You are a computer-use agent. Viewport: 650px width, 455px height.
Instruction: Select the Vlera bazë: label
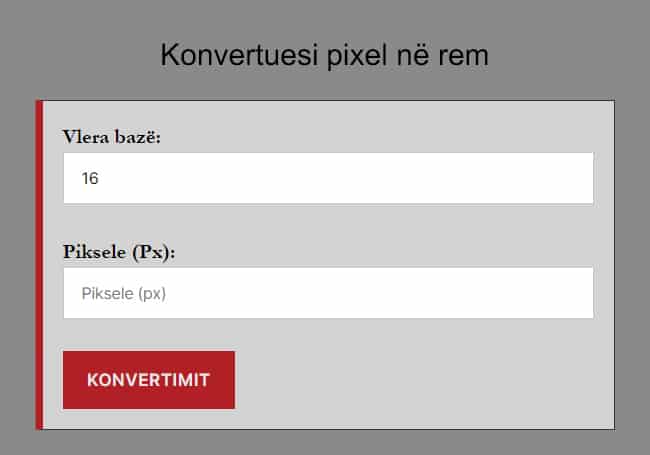pos(112,137)
